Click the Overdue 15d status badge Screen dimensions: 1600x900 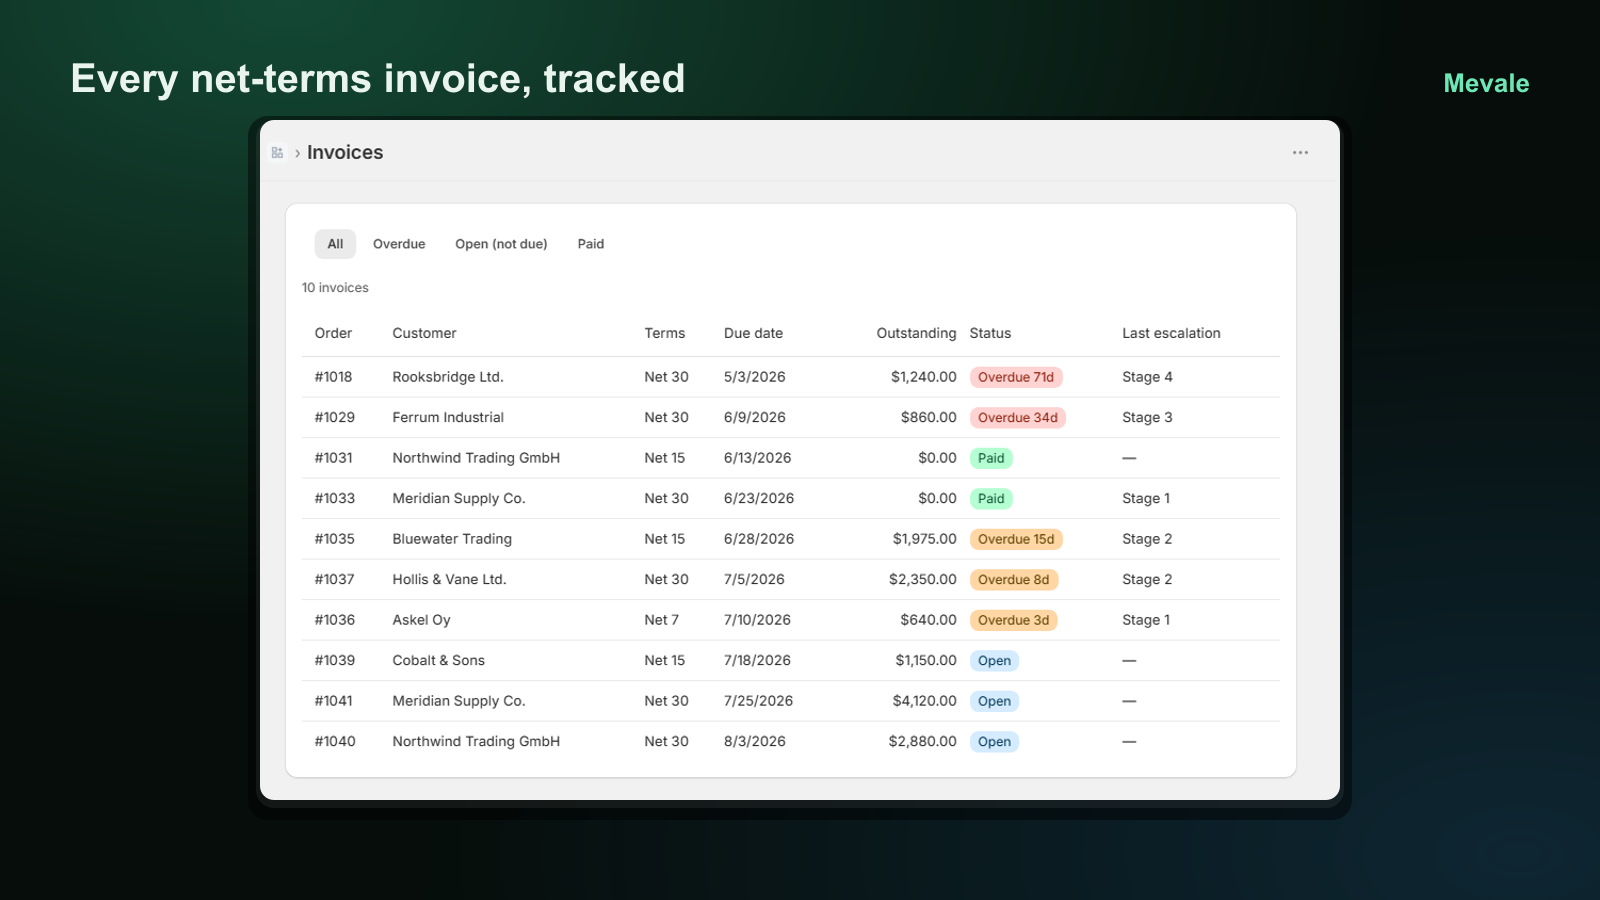tap(1016, 539)
